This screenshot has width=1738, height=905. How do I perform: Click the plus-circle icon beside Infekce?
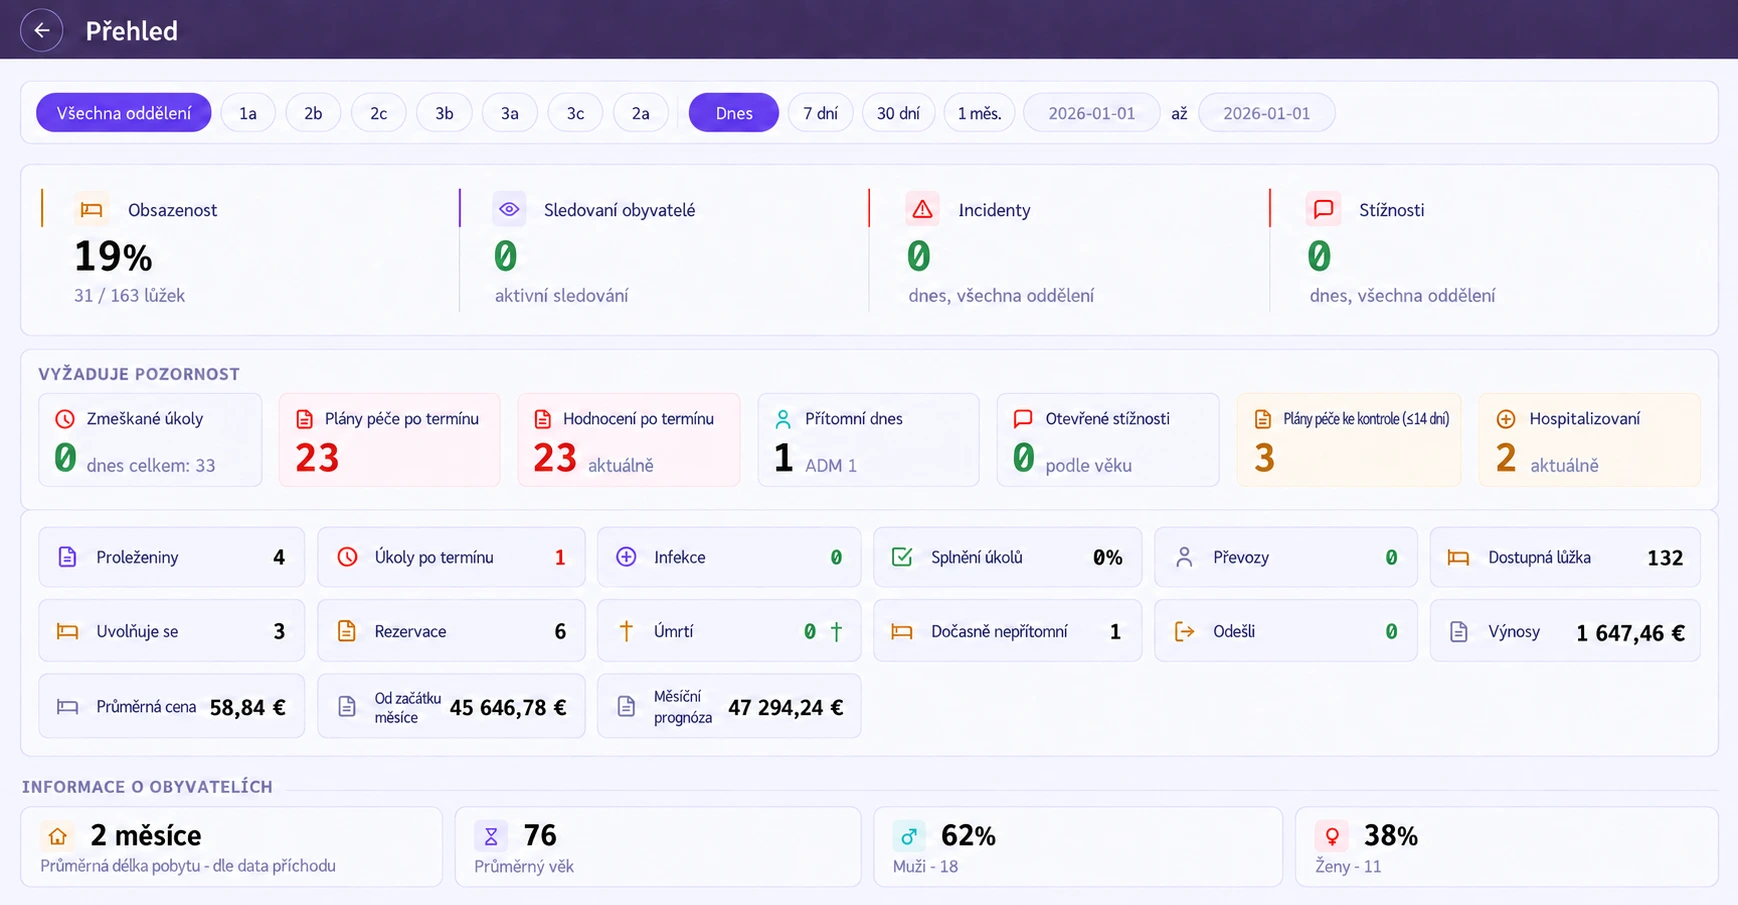tap(626, 557)
